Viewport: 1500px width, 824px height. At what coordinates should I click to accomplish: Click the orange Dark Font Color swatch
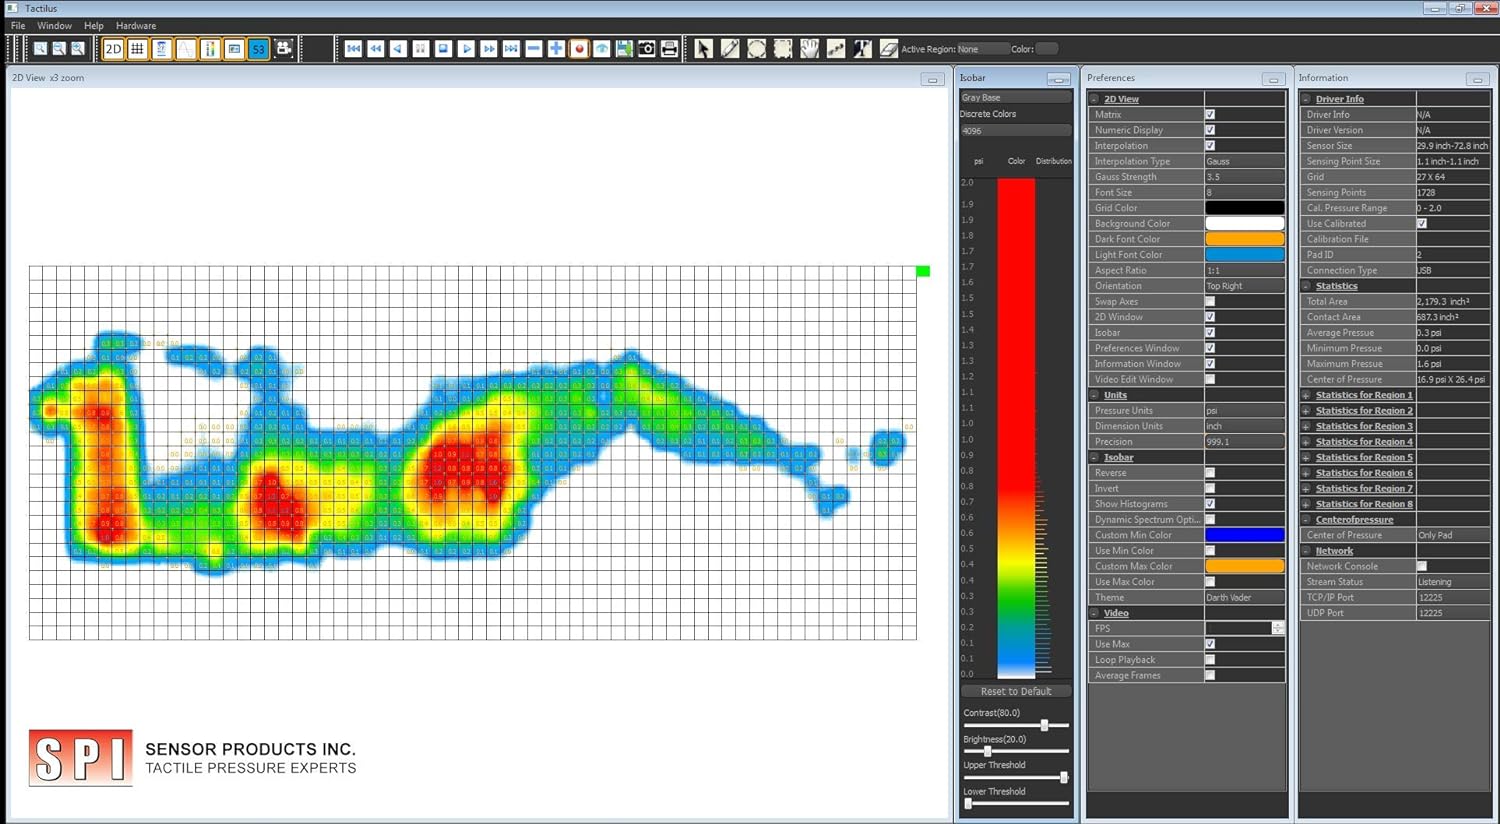click(1244, 239)
